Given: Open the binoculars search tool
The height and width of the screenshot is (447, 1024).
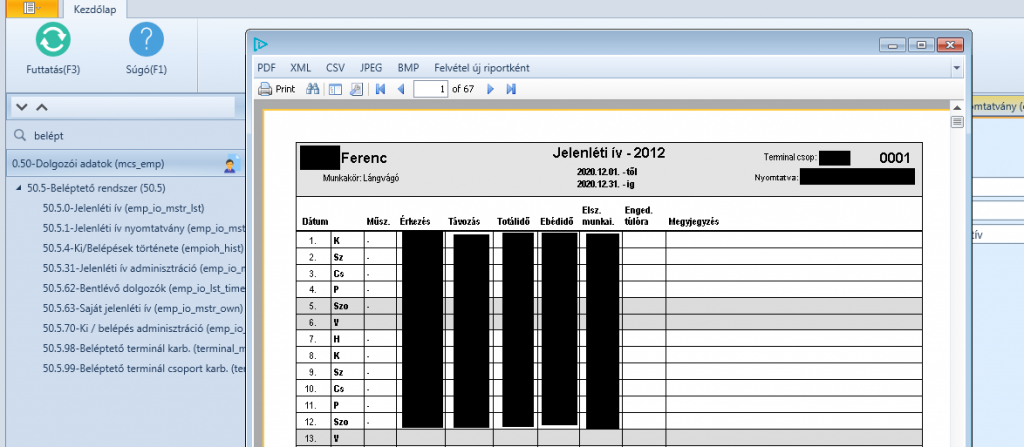Looking at the screenshot, I should tap(312, 89).
